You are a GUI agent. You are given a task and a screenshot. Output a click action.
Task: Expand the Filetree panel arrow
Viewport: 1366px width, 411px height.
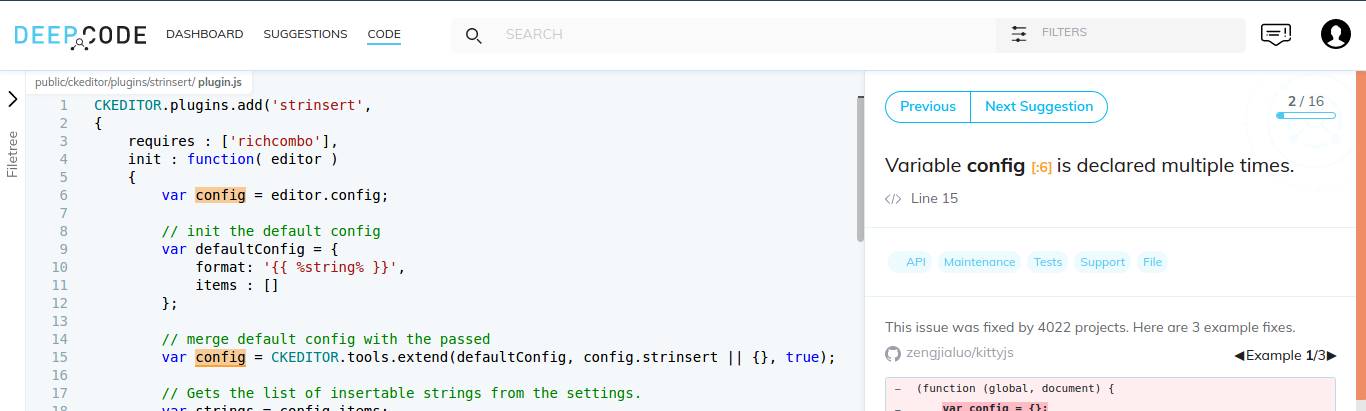(x=13, y=99)
